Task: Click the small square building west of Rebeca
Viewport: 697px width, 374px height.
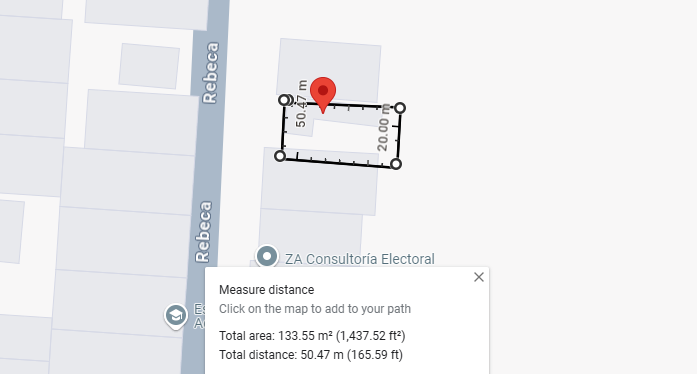Action: 149,66
